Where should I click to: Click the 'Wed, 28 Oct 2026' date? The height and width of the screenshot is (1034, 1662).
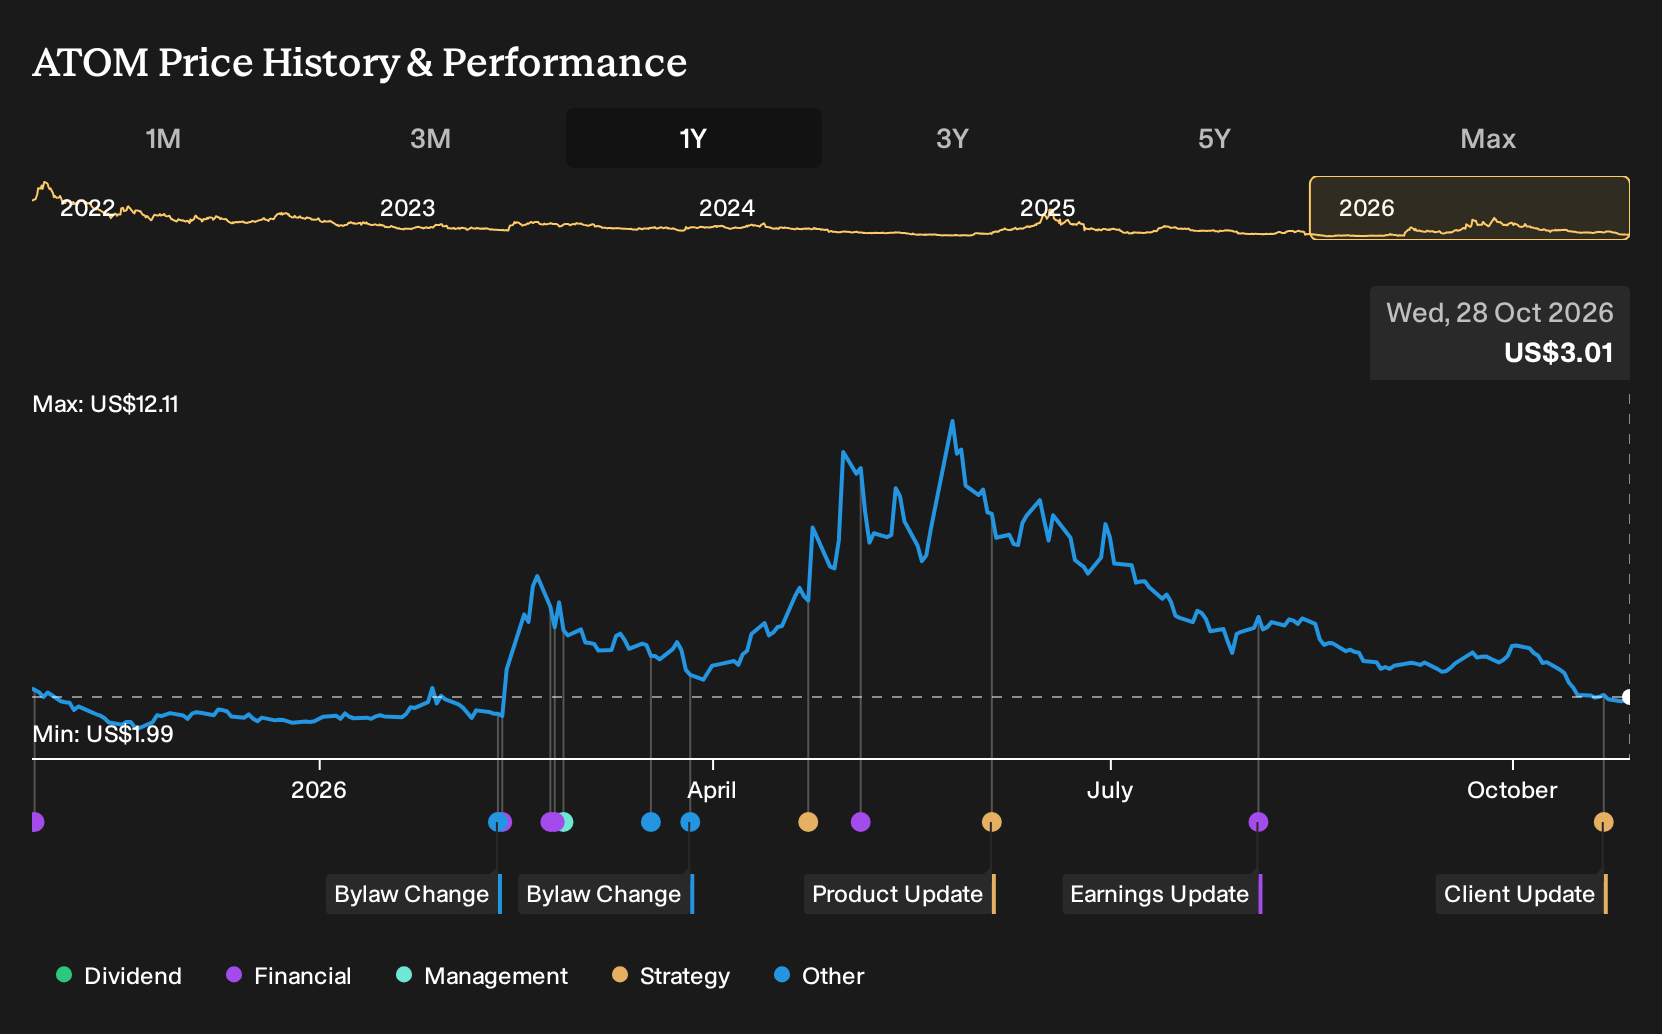point(1500,313)
